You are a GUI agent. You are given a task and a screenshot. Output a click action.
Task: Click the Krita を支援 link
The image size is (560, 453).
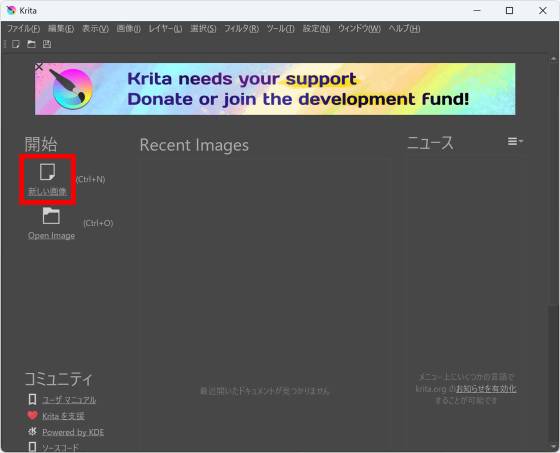tap(63, 416)
